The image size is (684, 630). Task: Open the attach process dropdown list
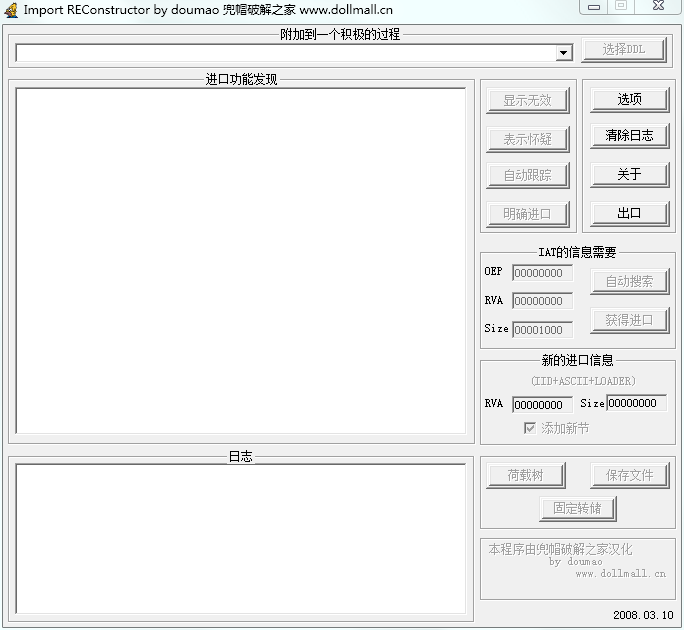point(564,52)
